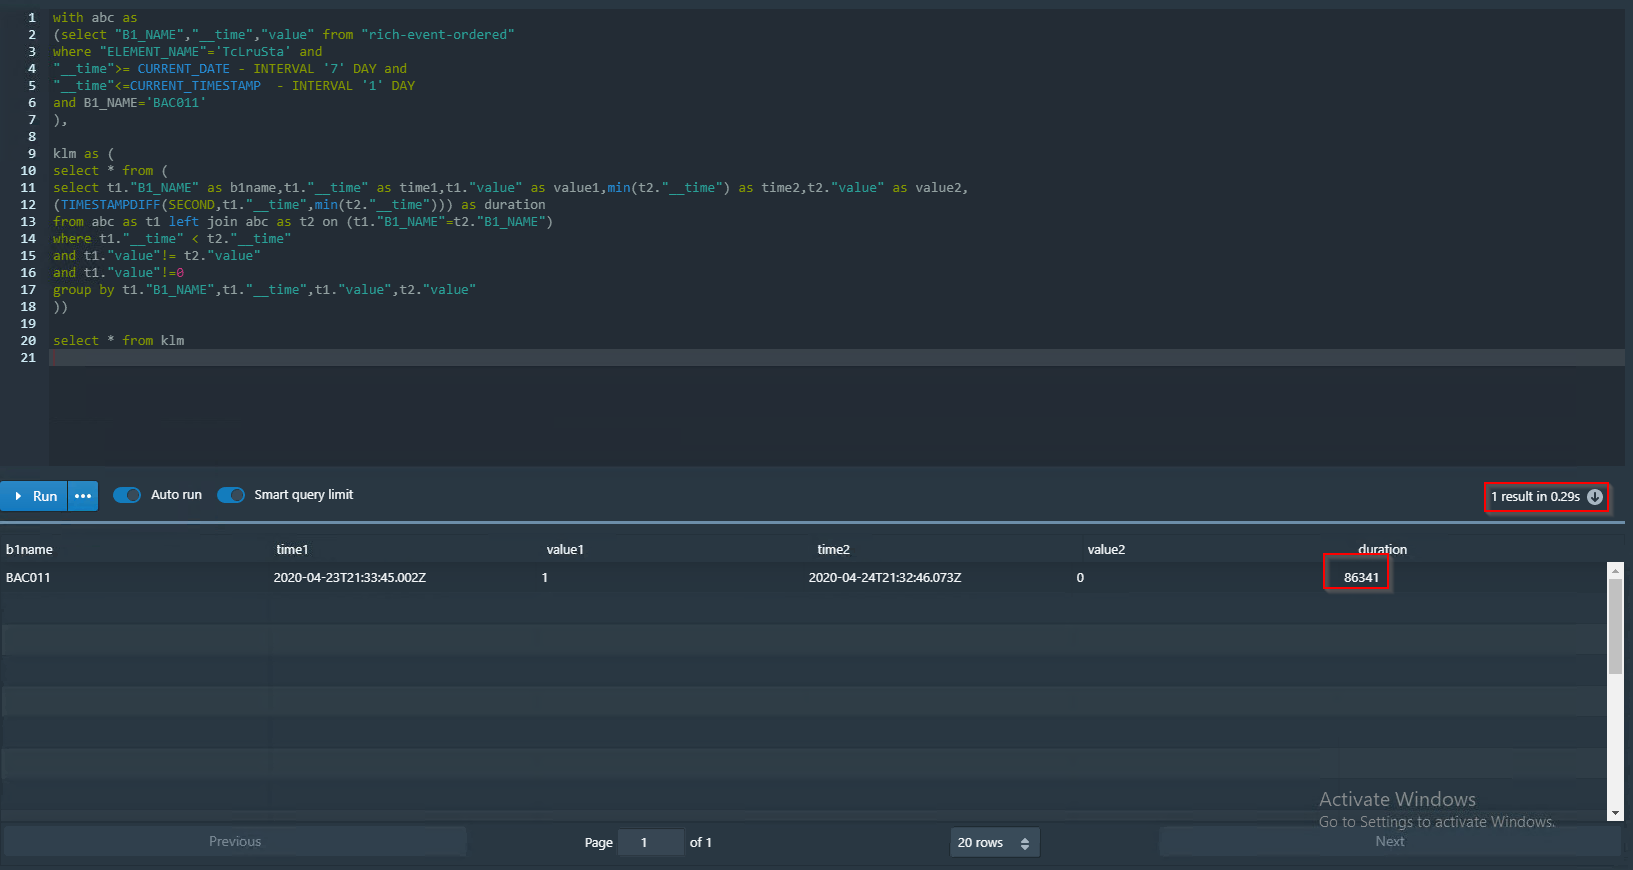Click the line starting with "group by"
Image resolution: width=1633 pixels, height=870 pixels.
pos(264,290)
